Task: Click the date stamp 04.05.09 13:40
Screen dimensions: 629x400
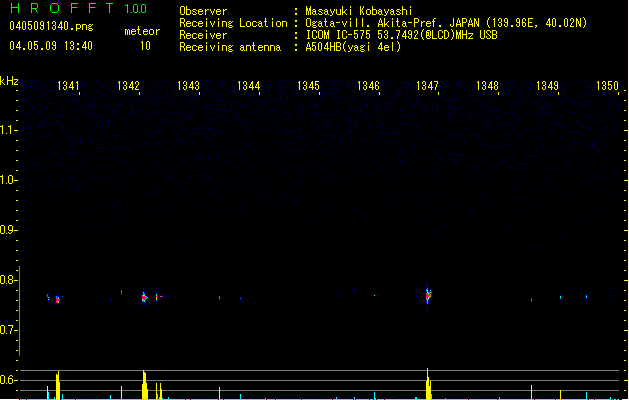Action: click(x=51, y=46)
